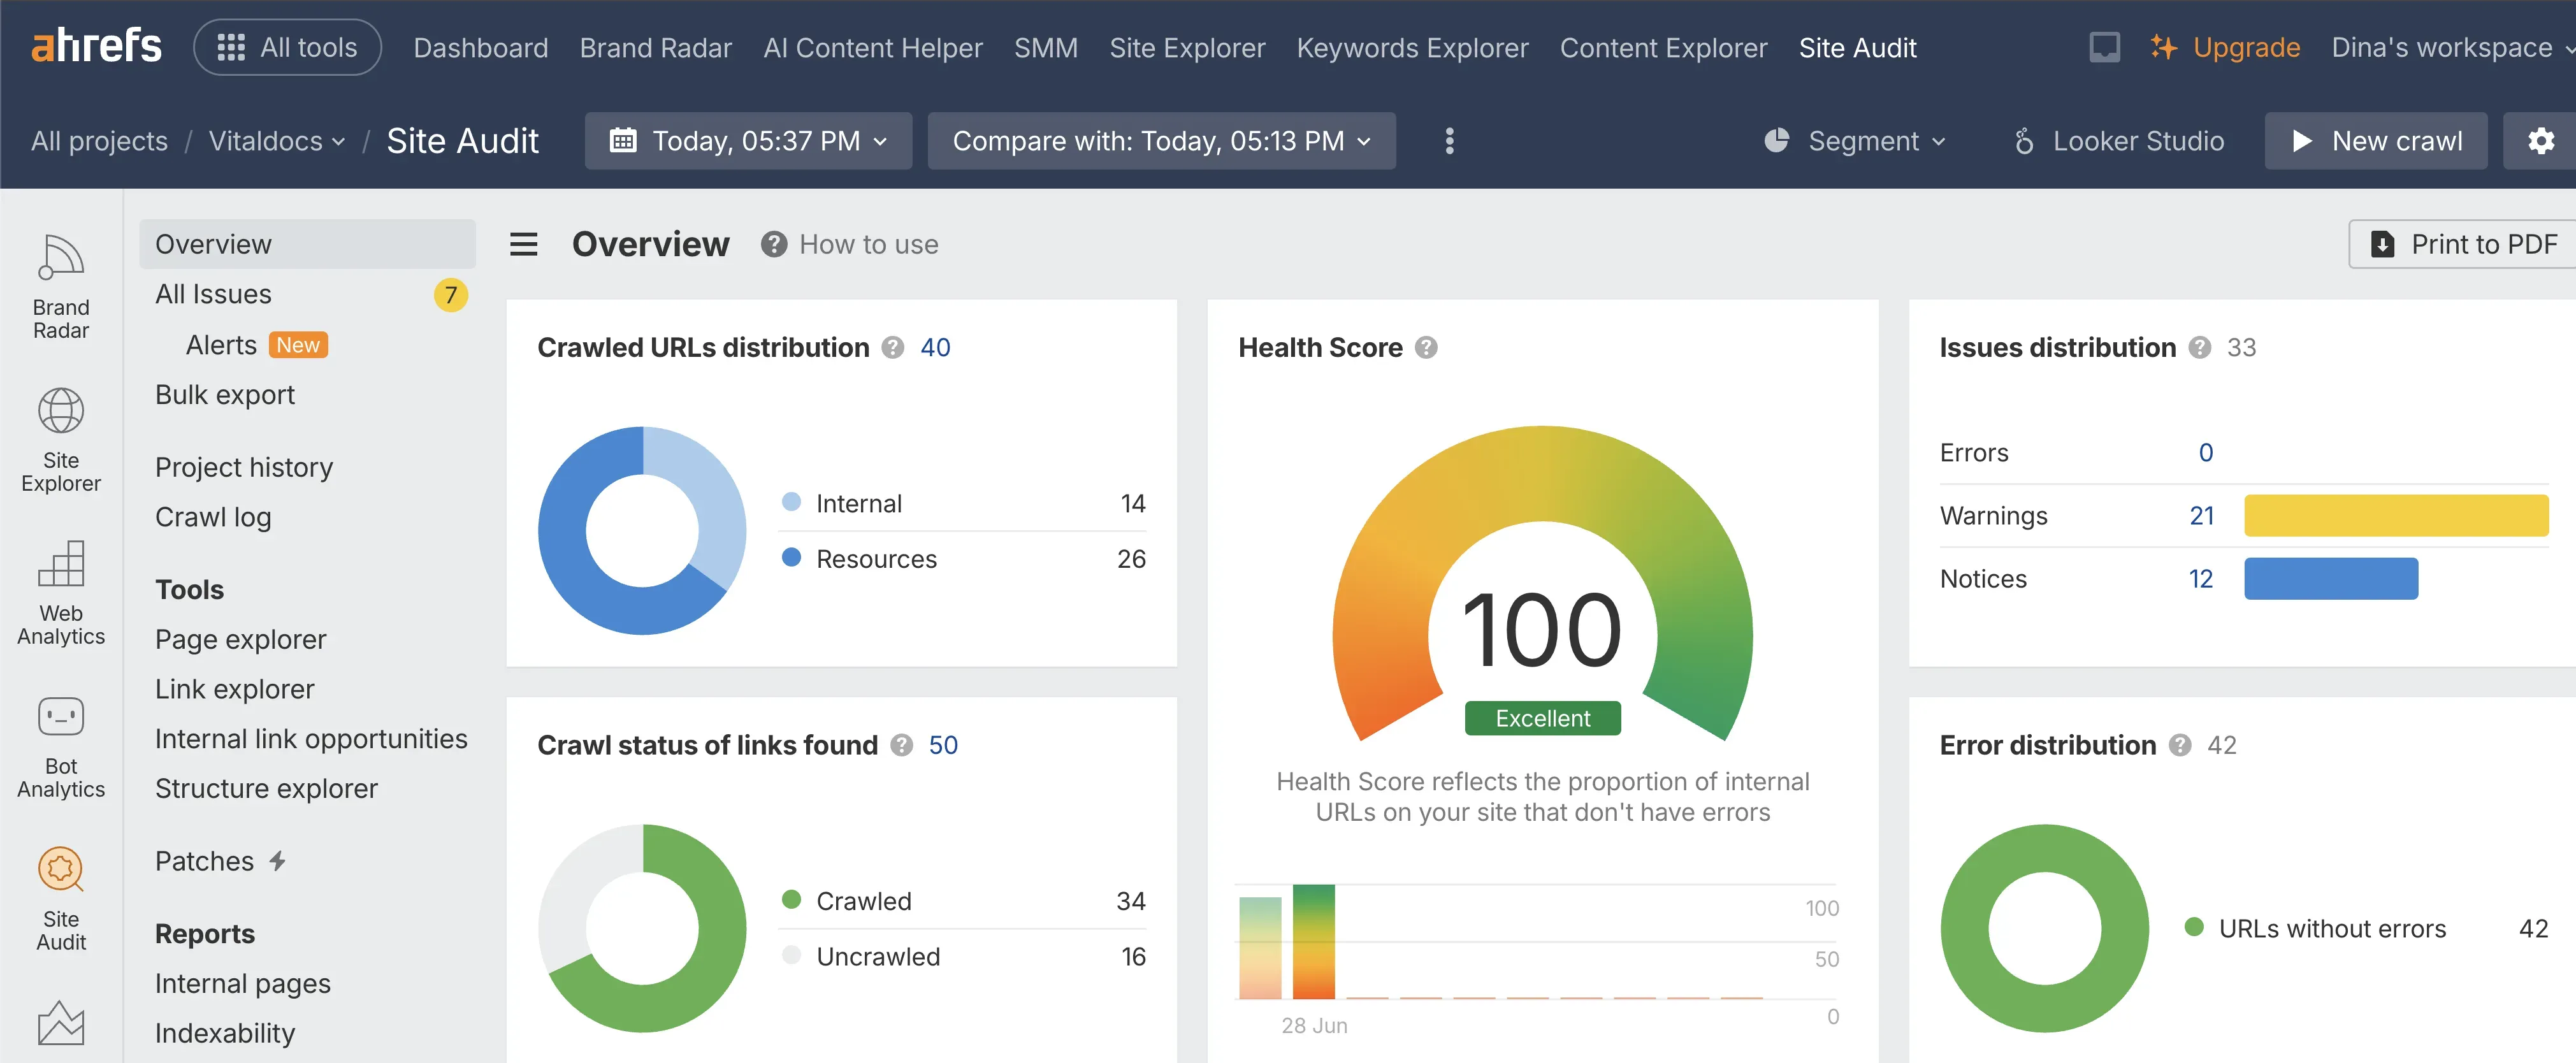
Task: Click help icon next to Crawled URLs distribution
Action: tap(893, 348)
